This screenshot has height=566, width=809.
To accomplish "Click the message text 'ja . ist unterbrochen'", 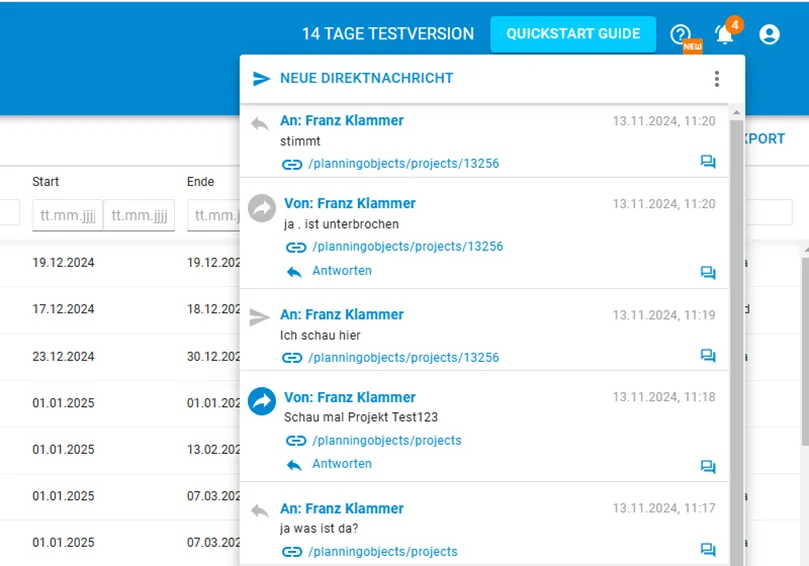I will (342, 224).
